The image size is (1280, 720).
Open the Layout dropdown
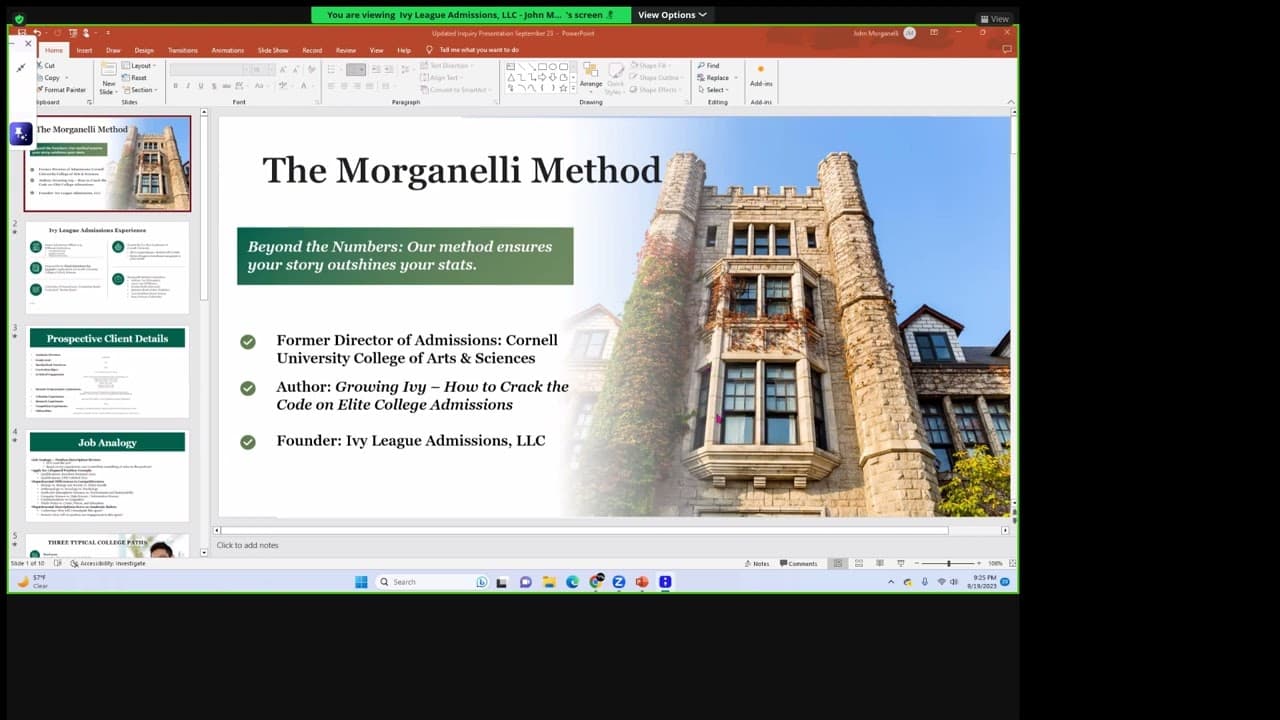[138, 66]
